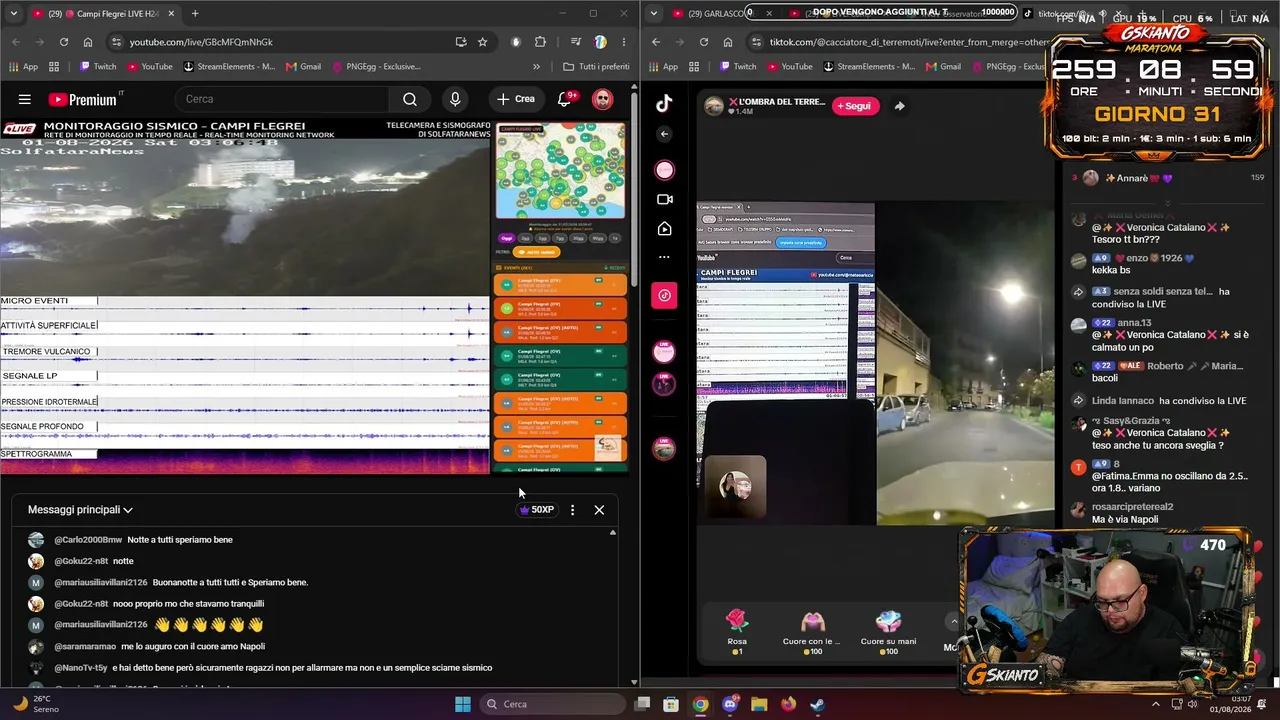Reload the TikTok page

(704, 42)
